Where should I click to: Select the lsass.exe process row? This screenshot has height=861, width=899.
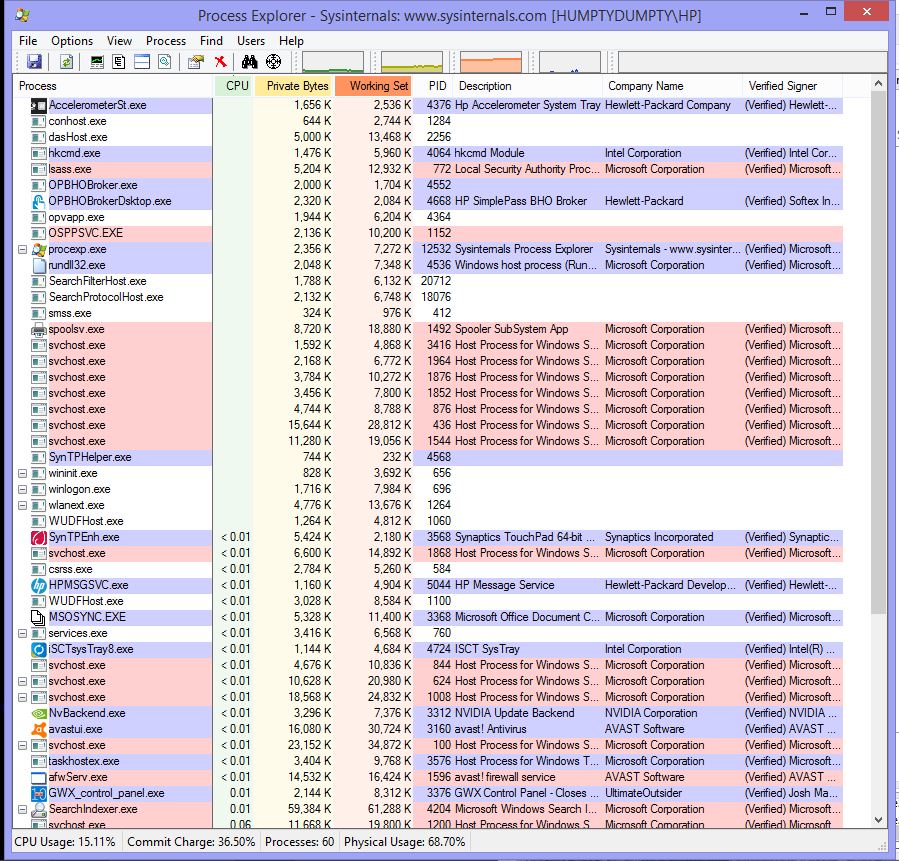click(430, 170)
